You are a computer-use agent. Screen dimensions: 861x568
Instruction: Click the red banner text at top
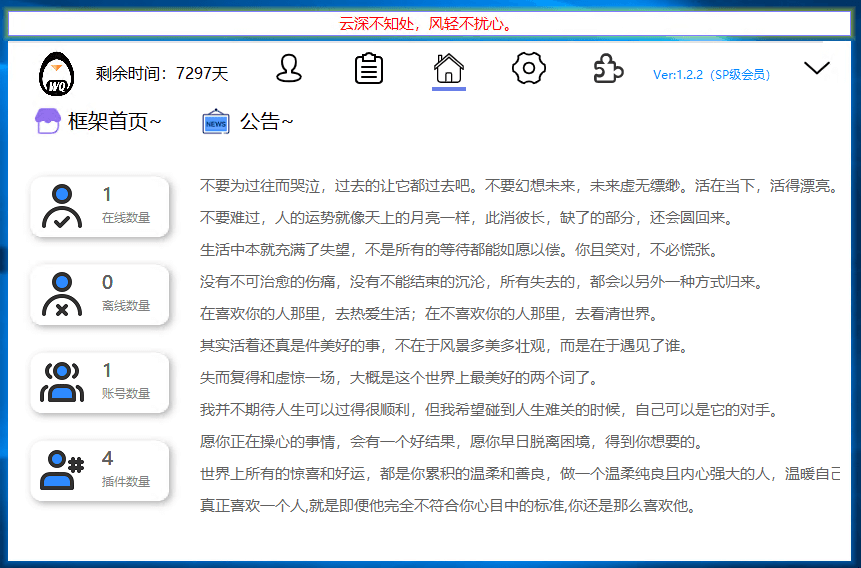pyautogui.click(x=430, y=24)
